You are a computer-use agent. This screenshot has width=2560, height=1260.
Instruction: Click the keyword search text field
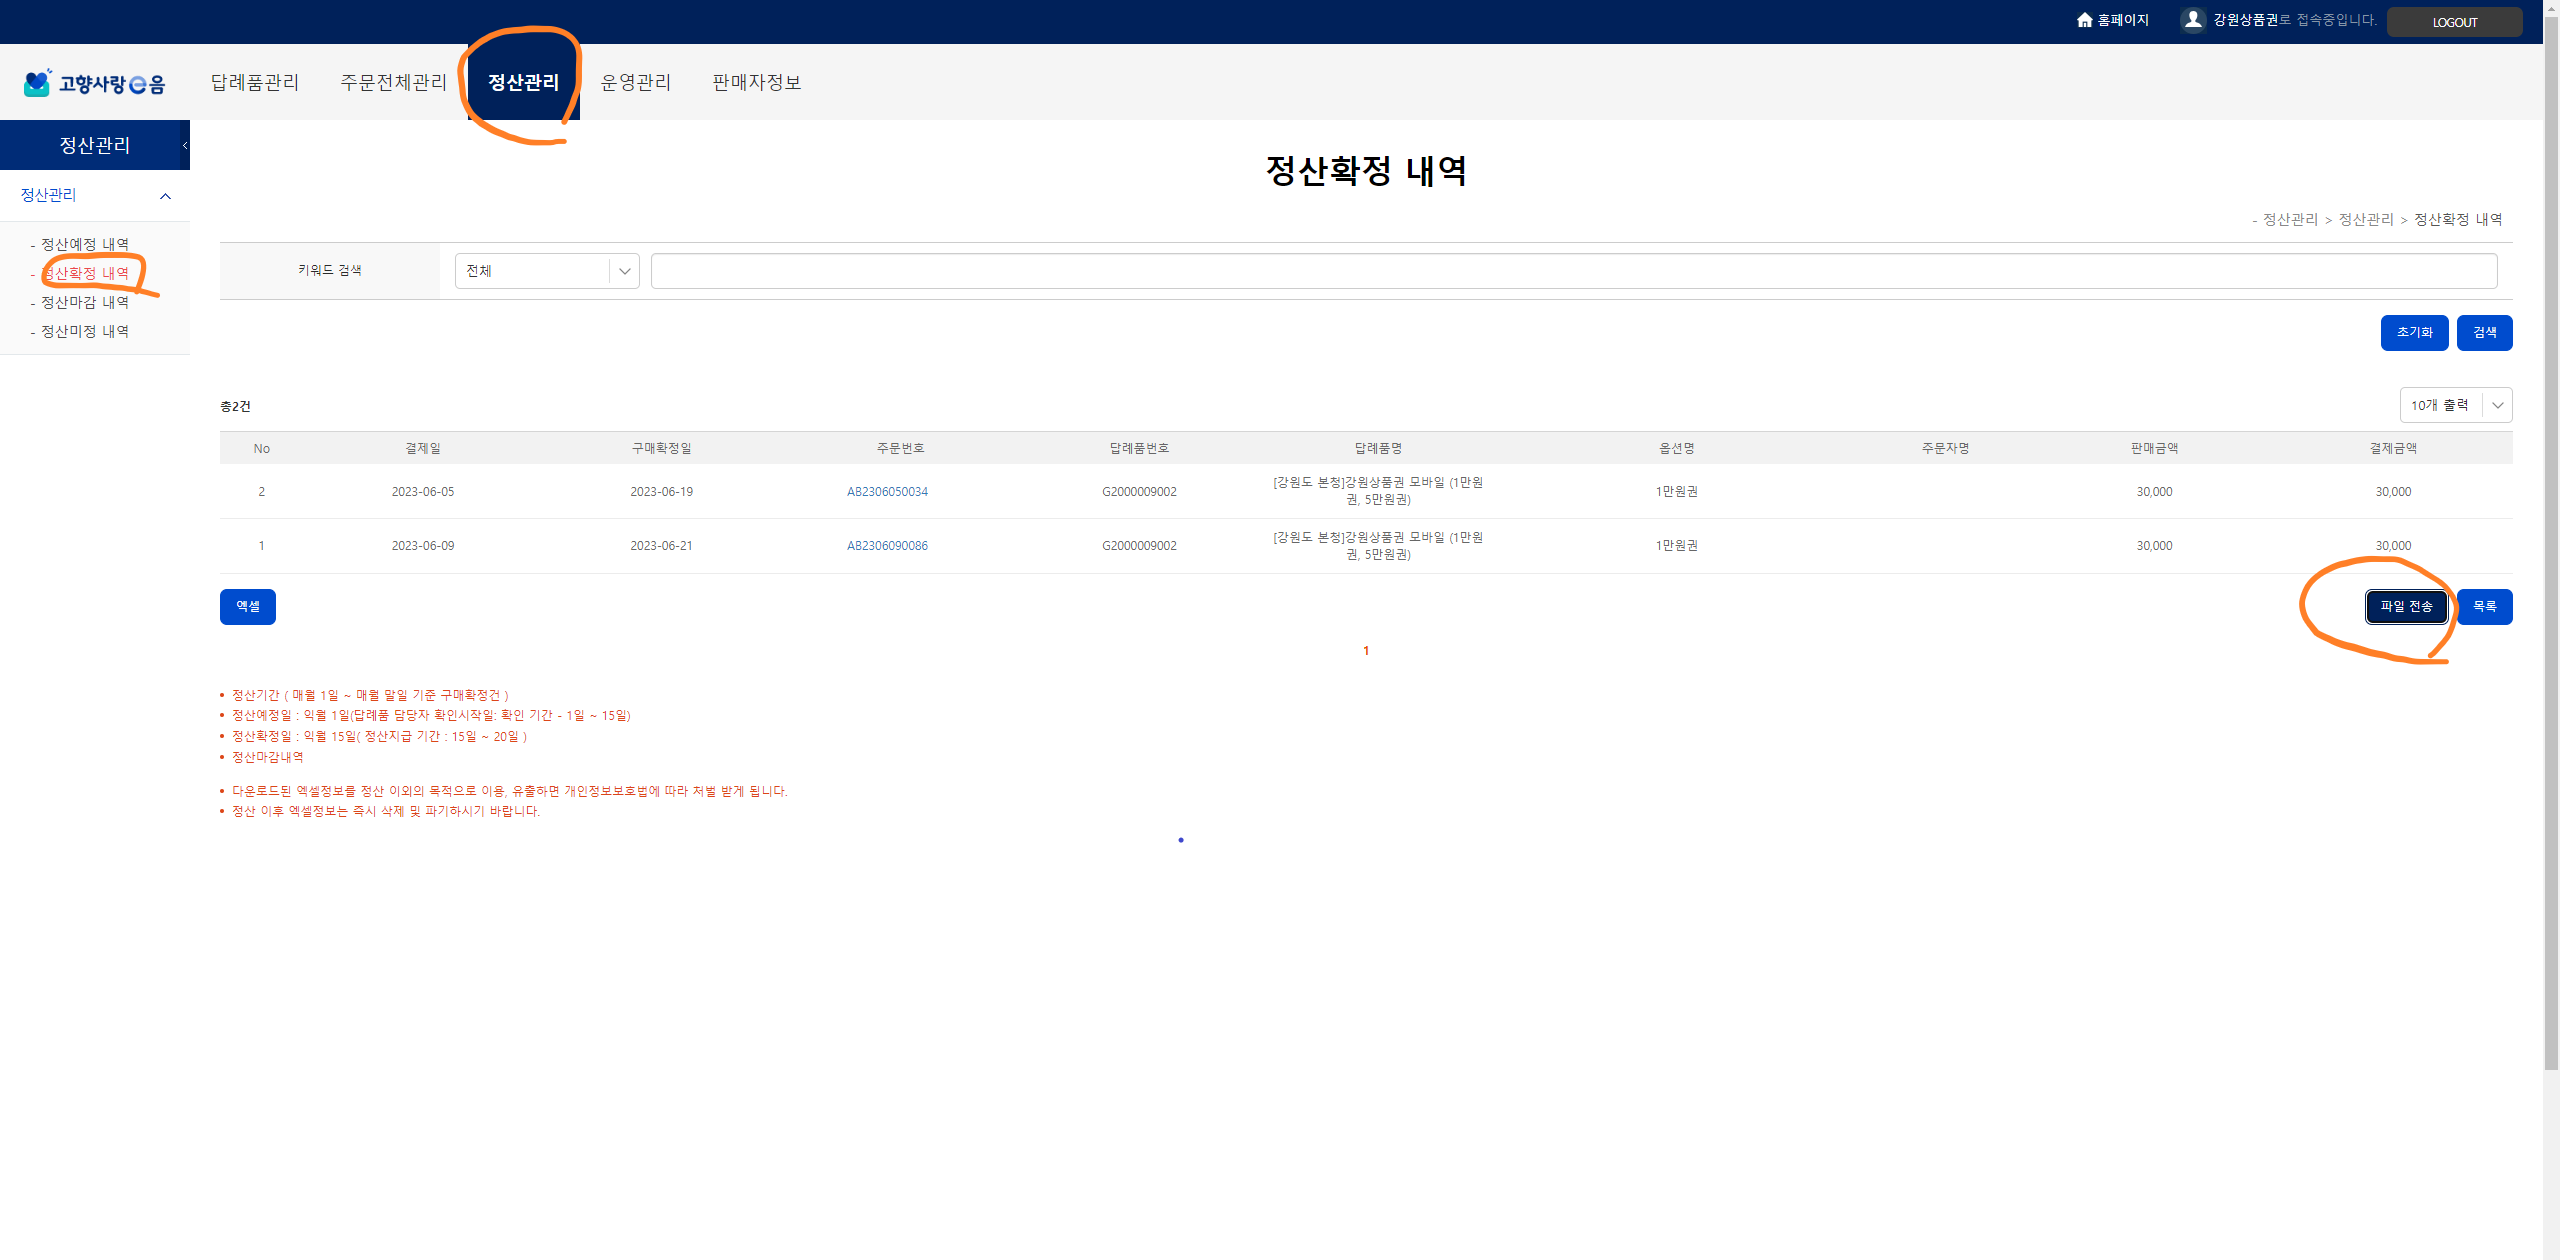coord(1574,271)
